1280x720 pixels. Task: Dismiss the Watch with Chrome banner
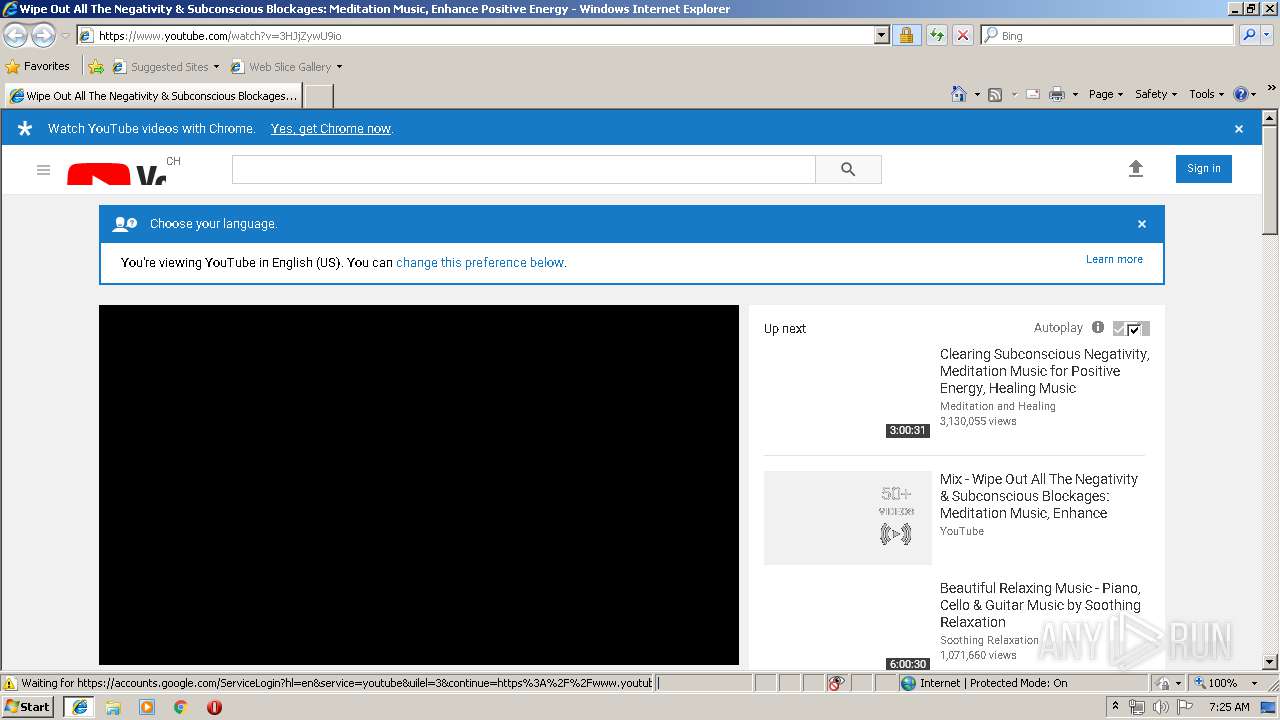tap(1239, 129)
